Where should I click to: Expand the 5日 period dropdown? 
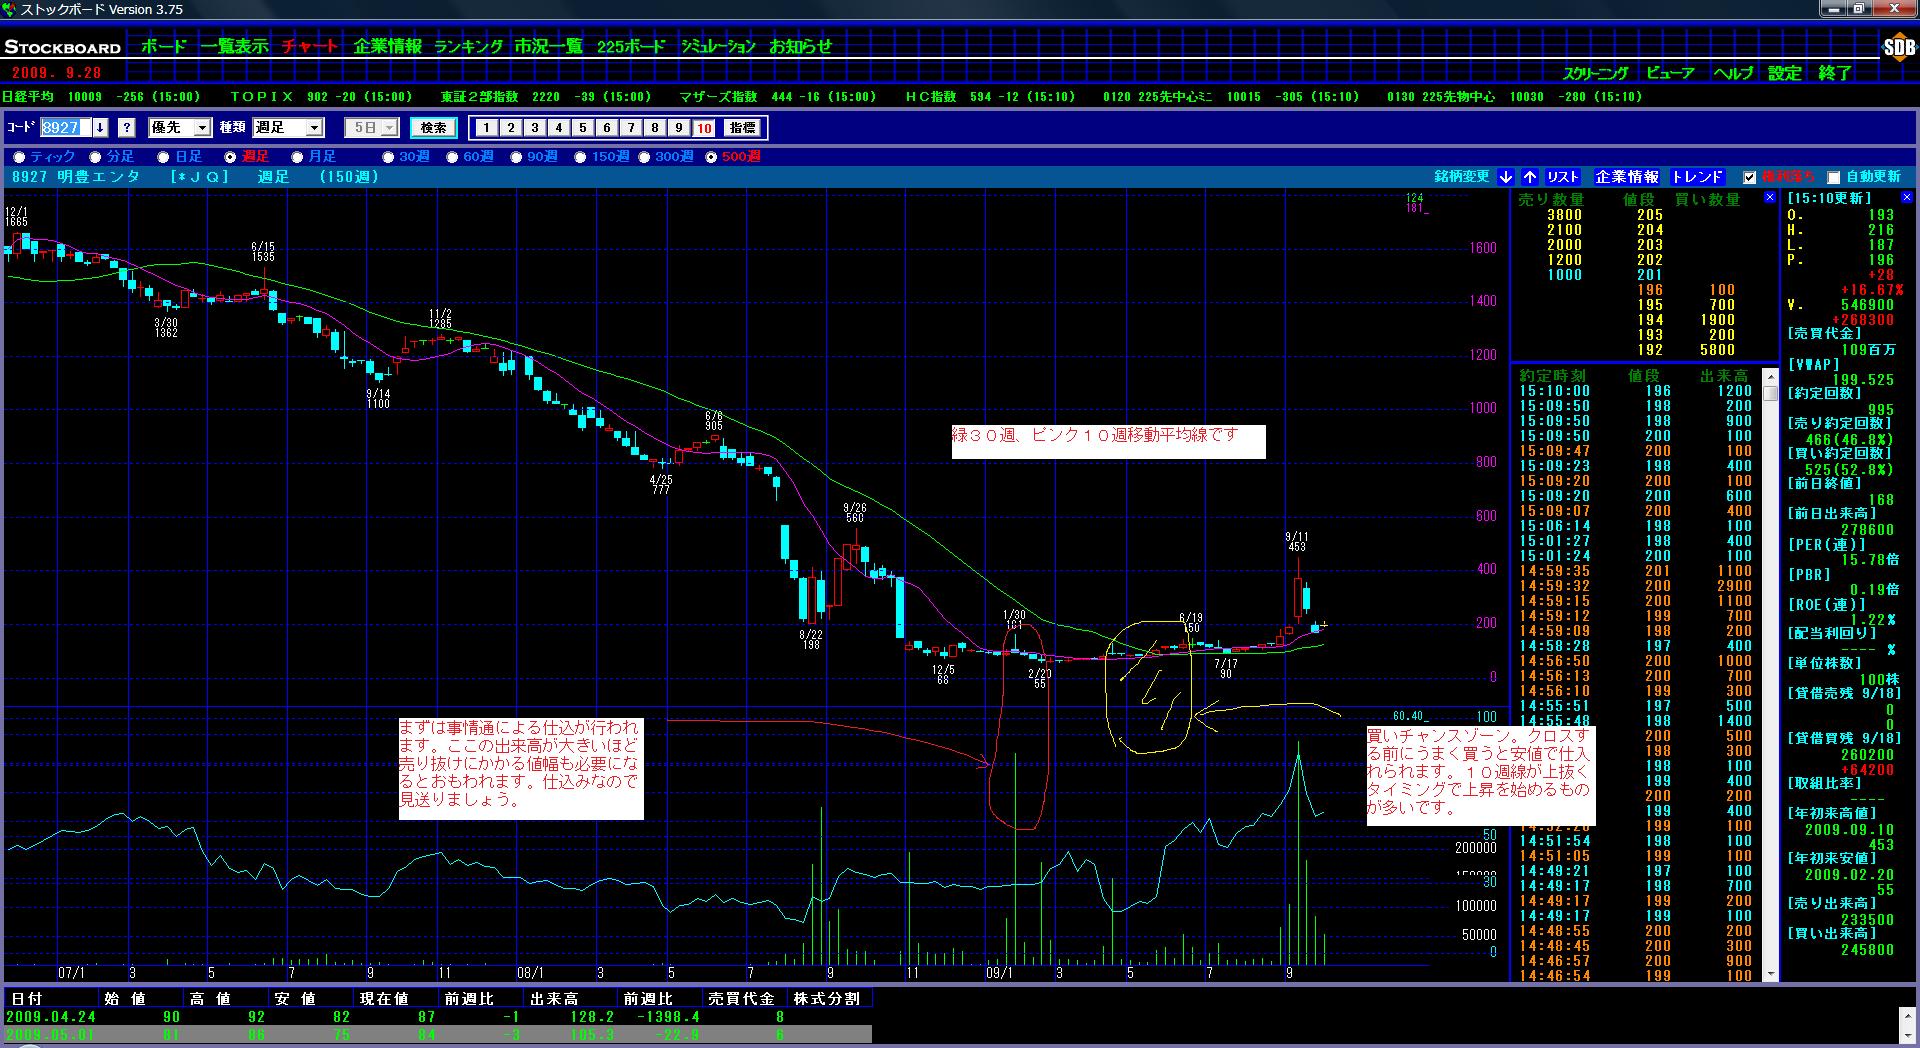389,128
